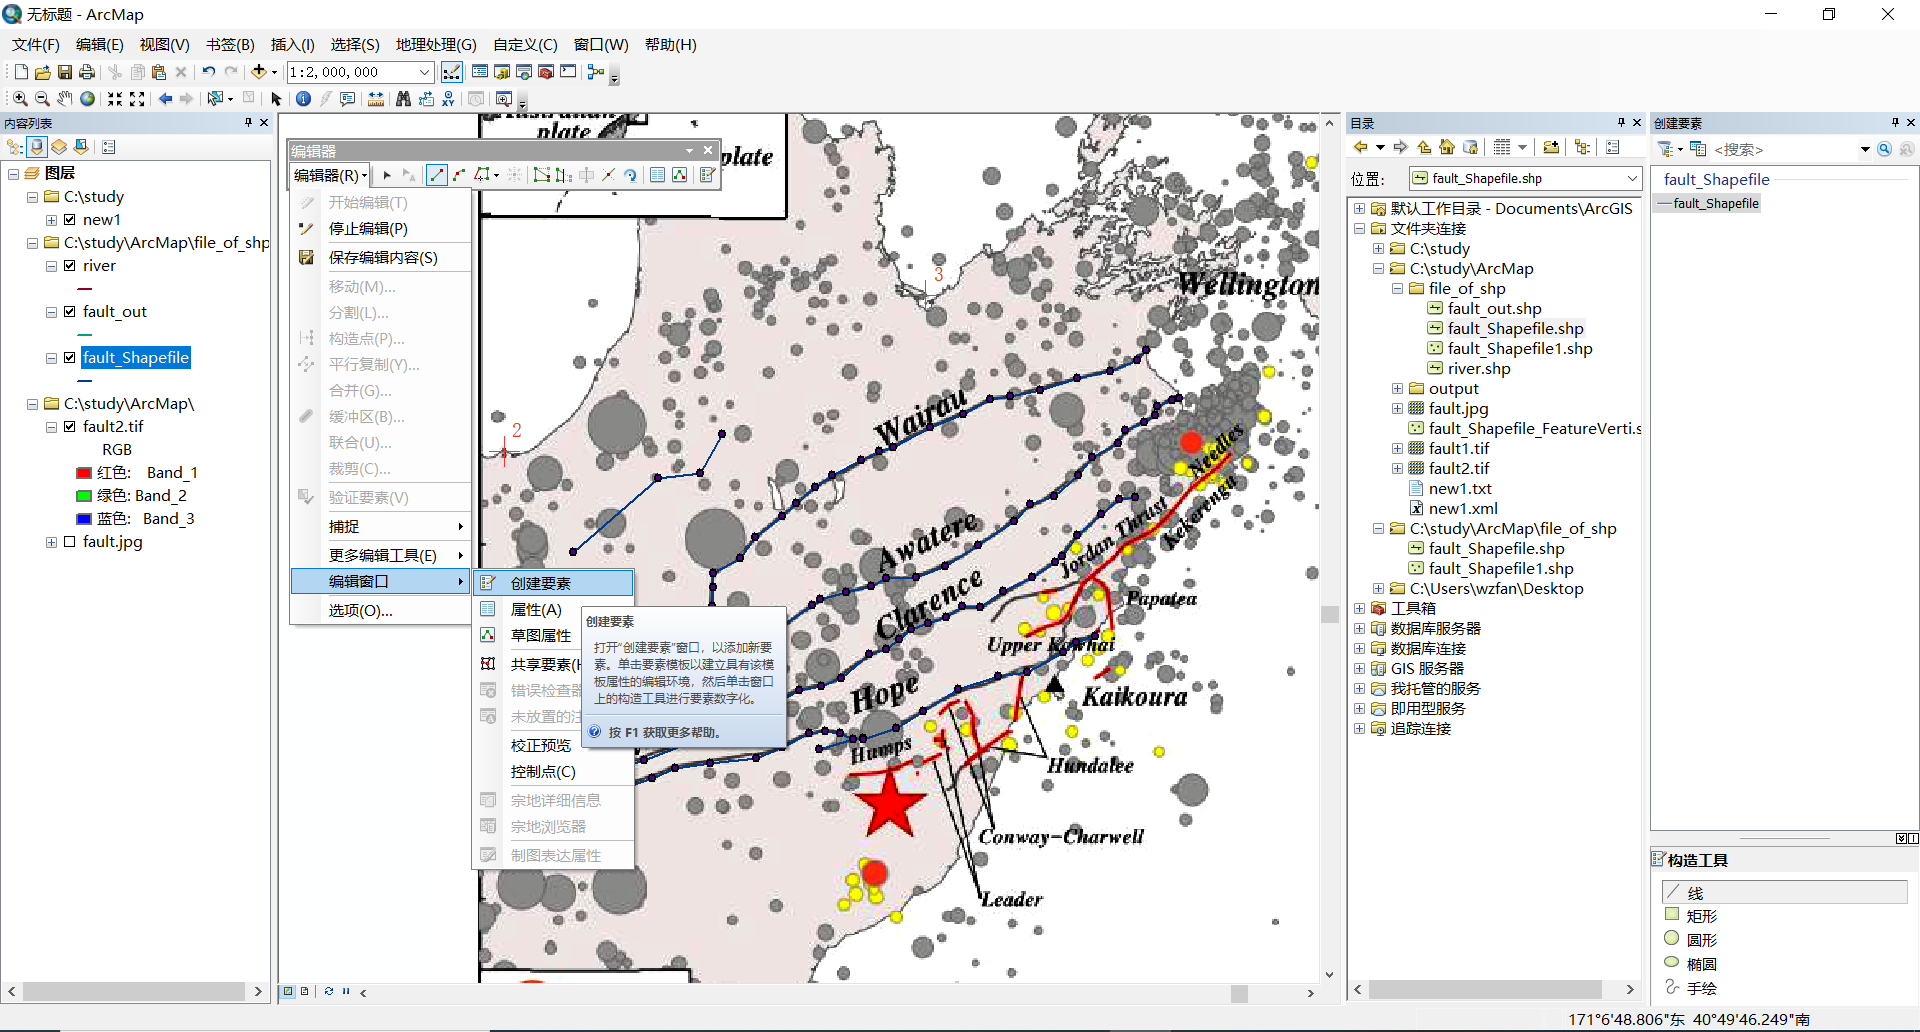This screenshot has width=1920, height=1032.
Task: Save the map with the floppy icon
Action: (64, 72)
